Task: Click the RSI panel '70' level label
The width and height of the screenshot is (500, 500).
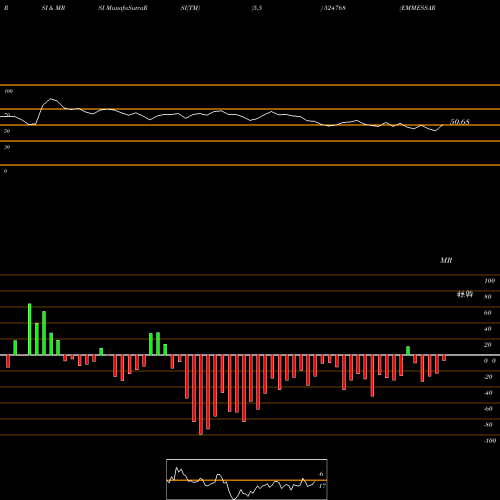Action: (x=7, y=115)
